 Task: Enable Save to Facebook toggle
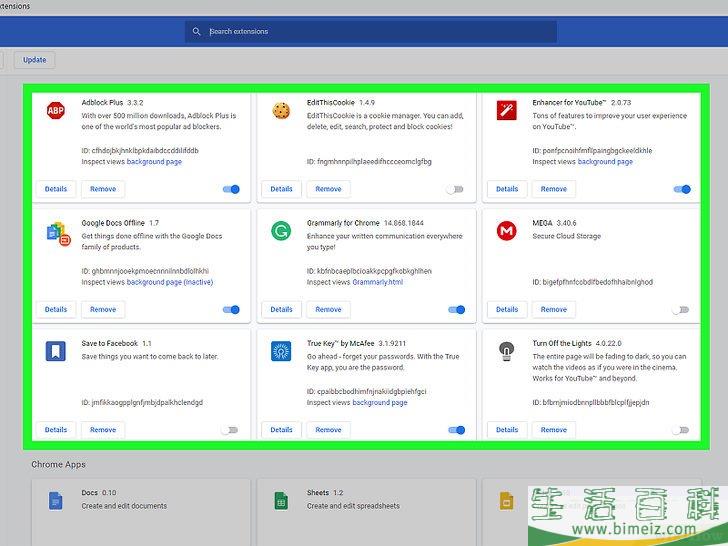click(230, 430)
